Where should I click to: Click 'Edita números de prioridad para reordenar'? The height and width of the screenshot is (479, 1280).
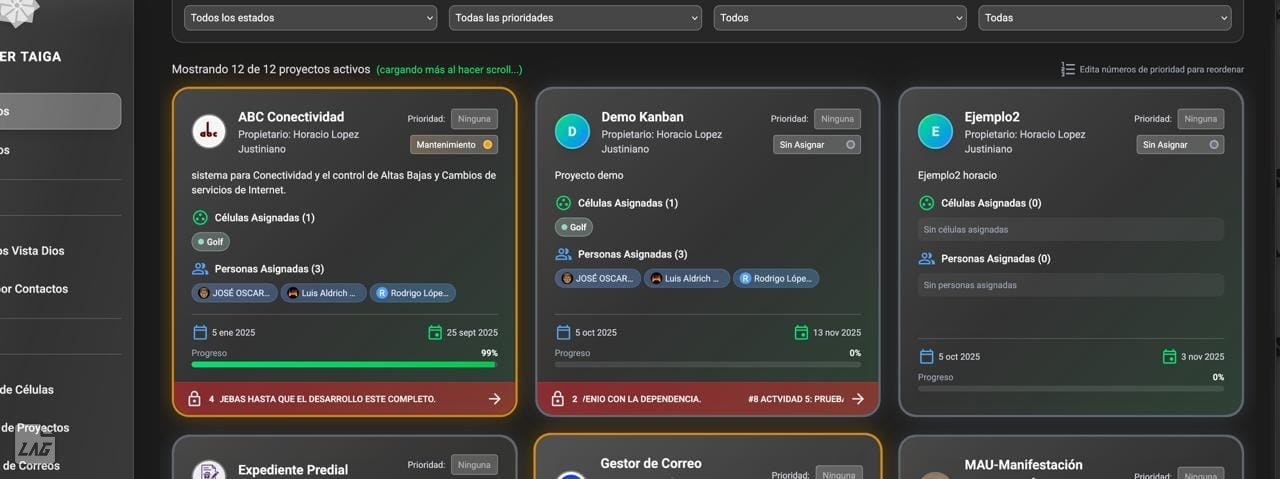[1162, 70]
